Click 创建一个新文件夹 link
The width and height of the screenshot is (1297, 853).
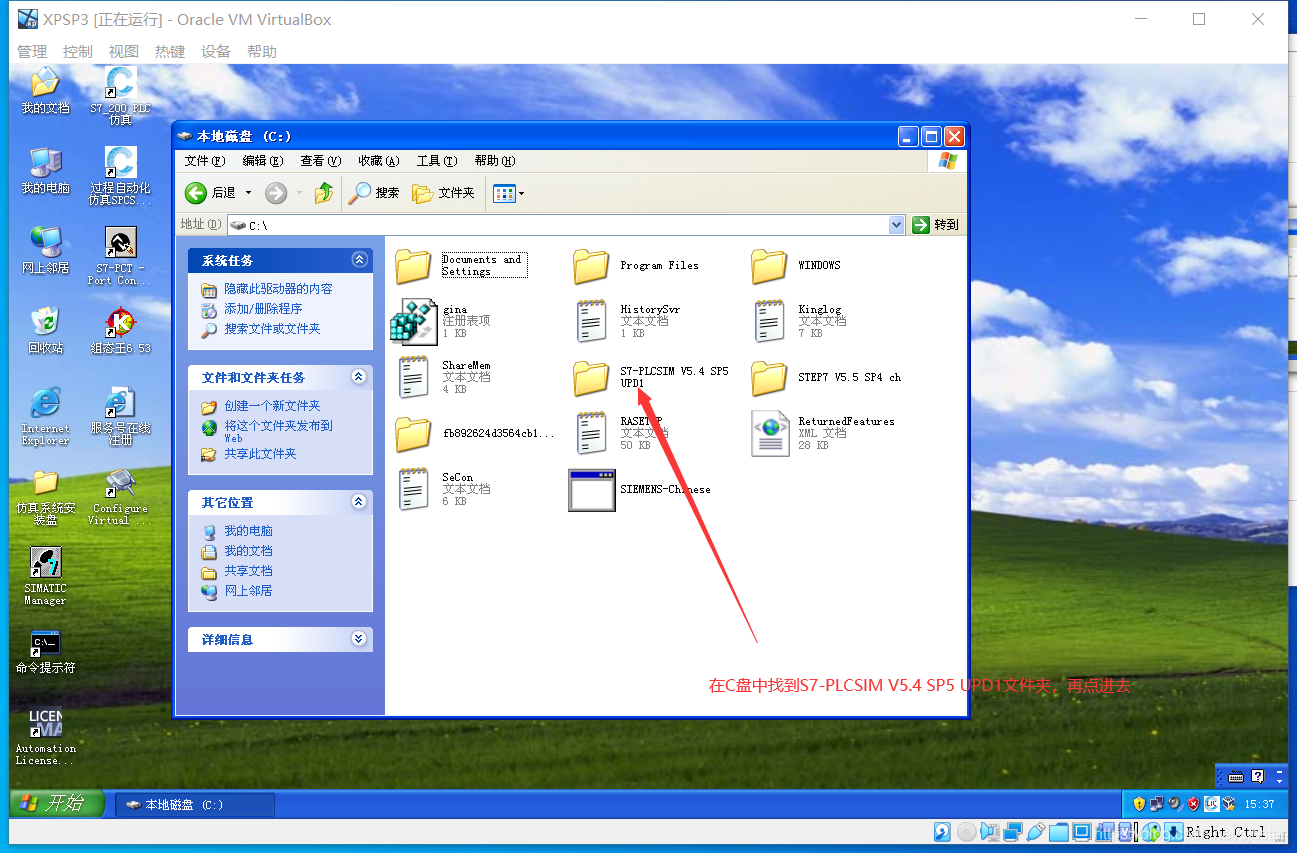(272, 406)
